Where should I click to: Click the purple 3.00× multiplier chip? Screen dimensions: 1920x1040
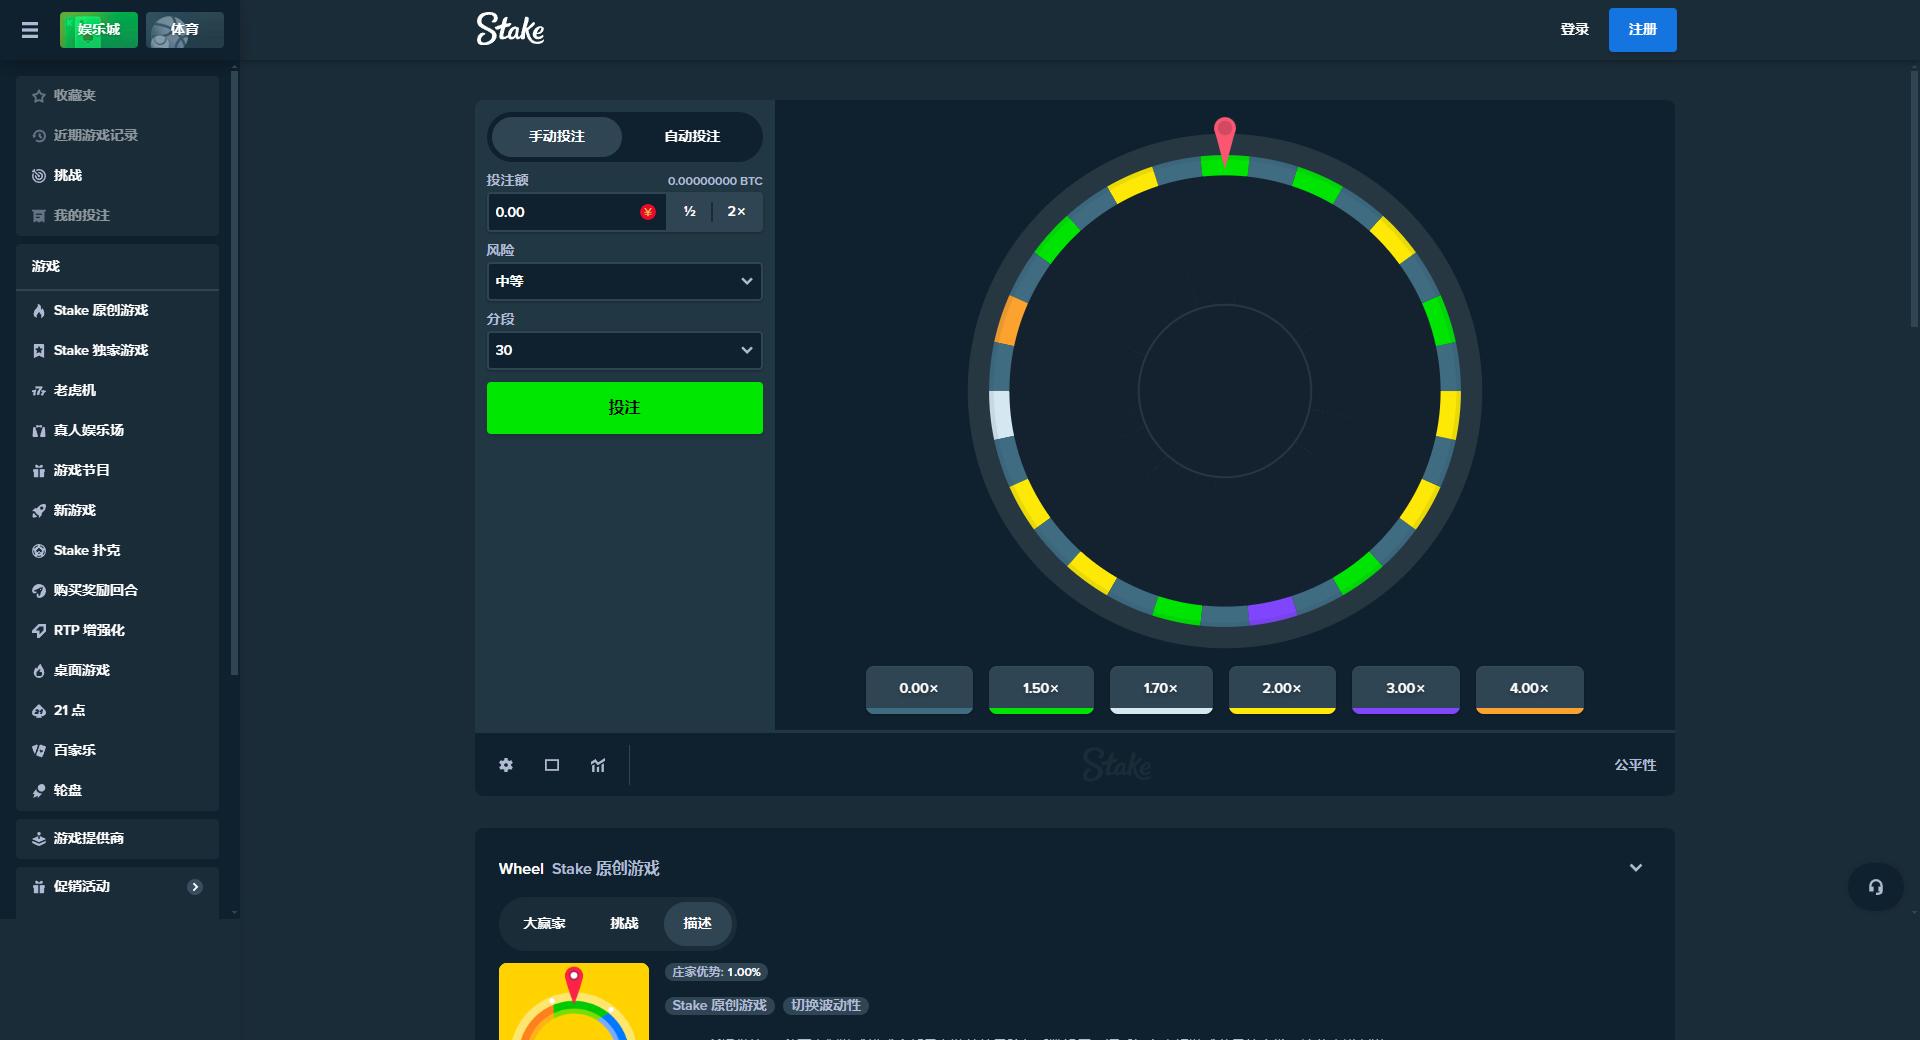click(x=1405, y=689)
